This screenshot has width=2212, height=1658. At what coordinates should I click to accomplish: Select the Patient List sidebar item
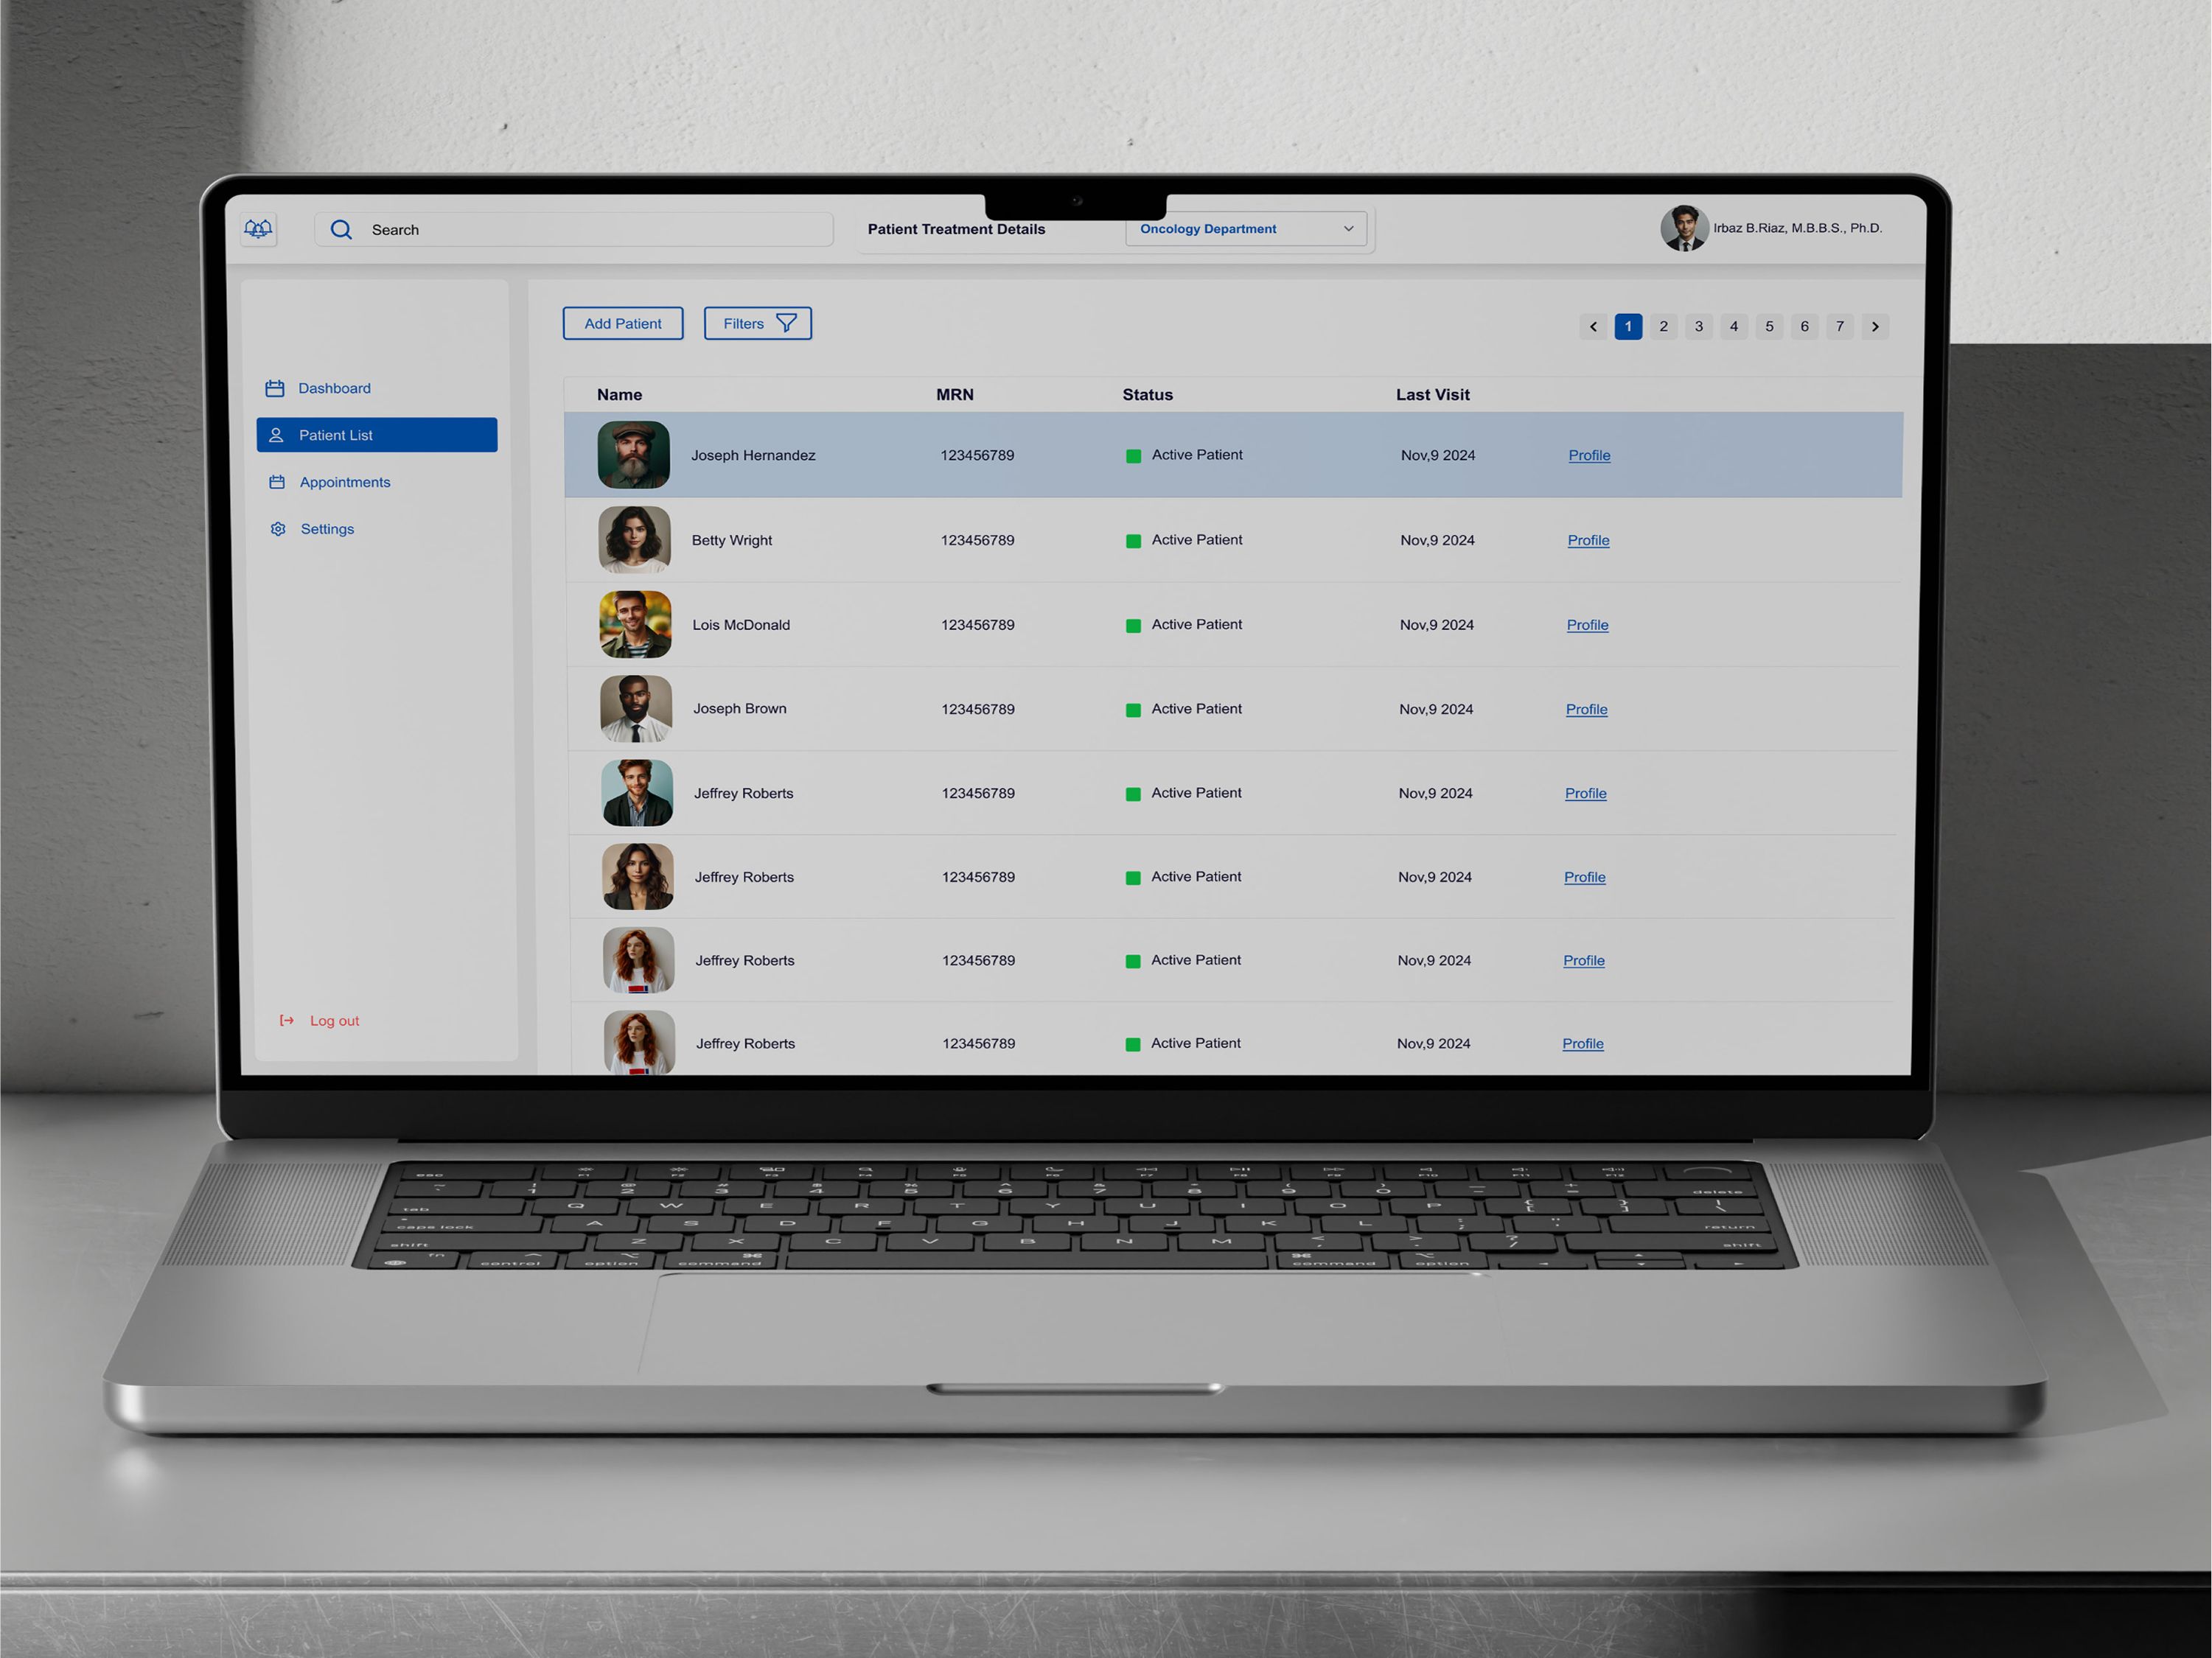click(x=376, y=435)
